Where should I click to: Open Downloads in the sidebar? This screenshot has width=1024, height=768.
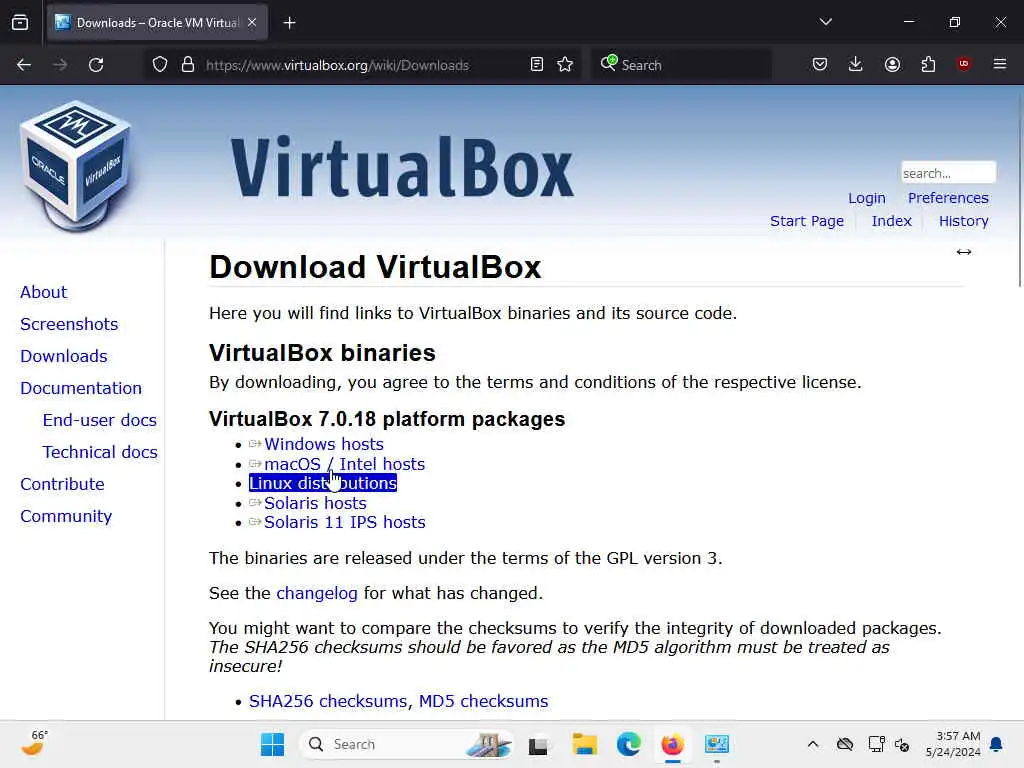click(x=63, y=356)
